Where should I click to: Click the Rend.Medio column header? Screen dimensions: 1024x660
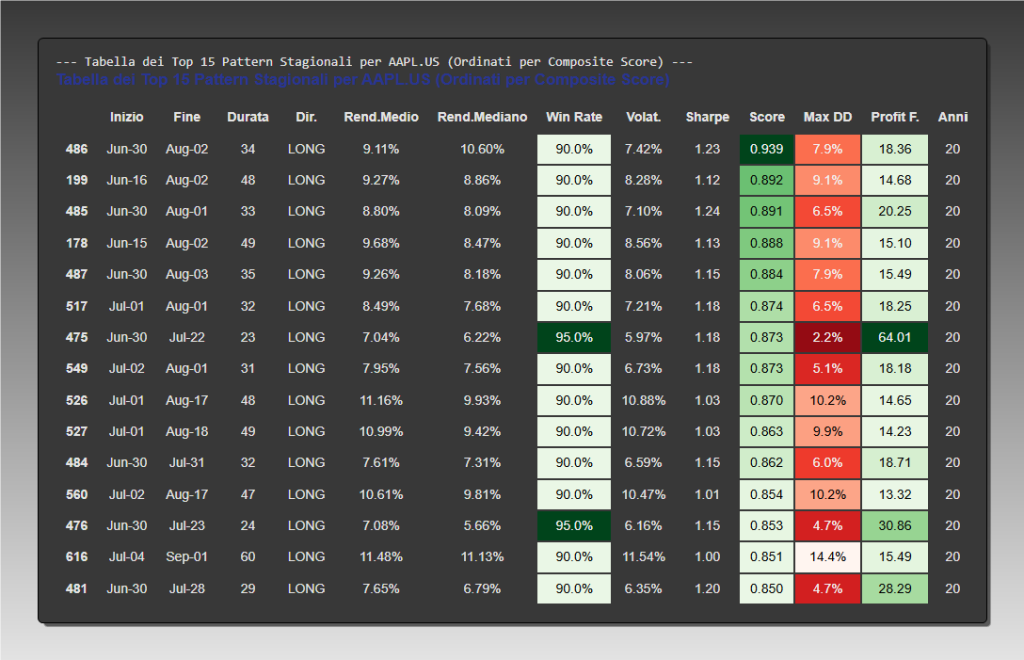pos(381,117)
